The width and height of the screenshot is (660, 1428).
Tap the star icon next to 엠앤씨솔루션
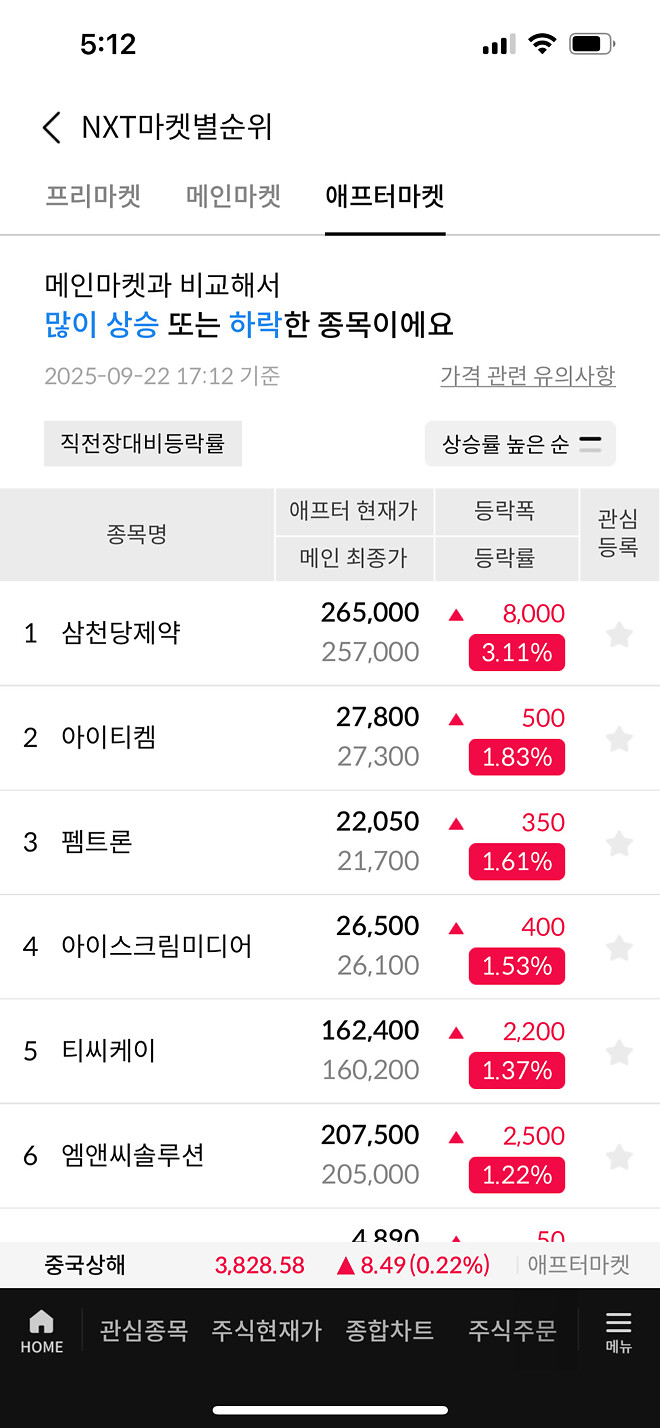click(619, 1156)
